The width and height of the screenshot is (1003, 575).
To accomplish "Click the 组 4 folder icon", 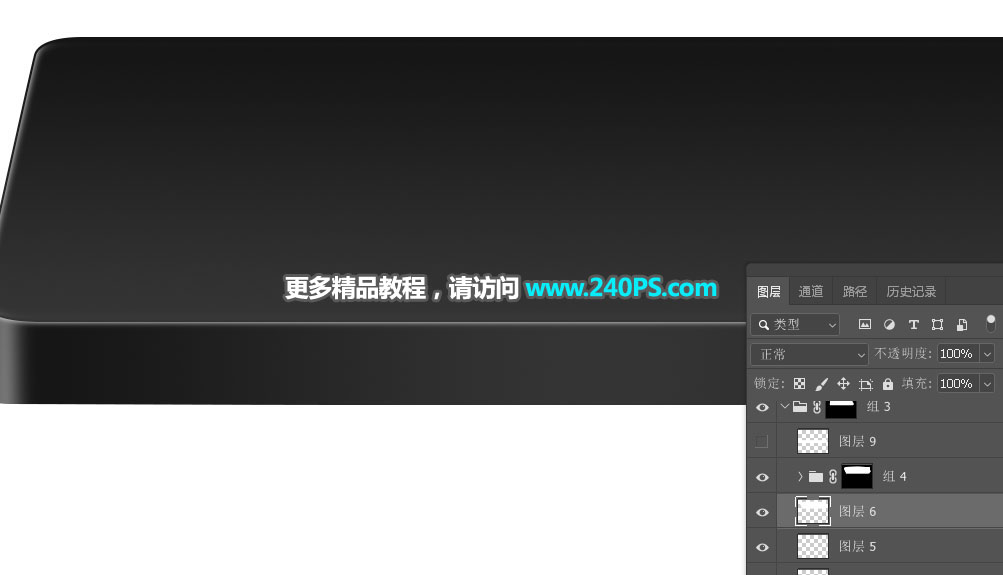I will click(816, 477).
